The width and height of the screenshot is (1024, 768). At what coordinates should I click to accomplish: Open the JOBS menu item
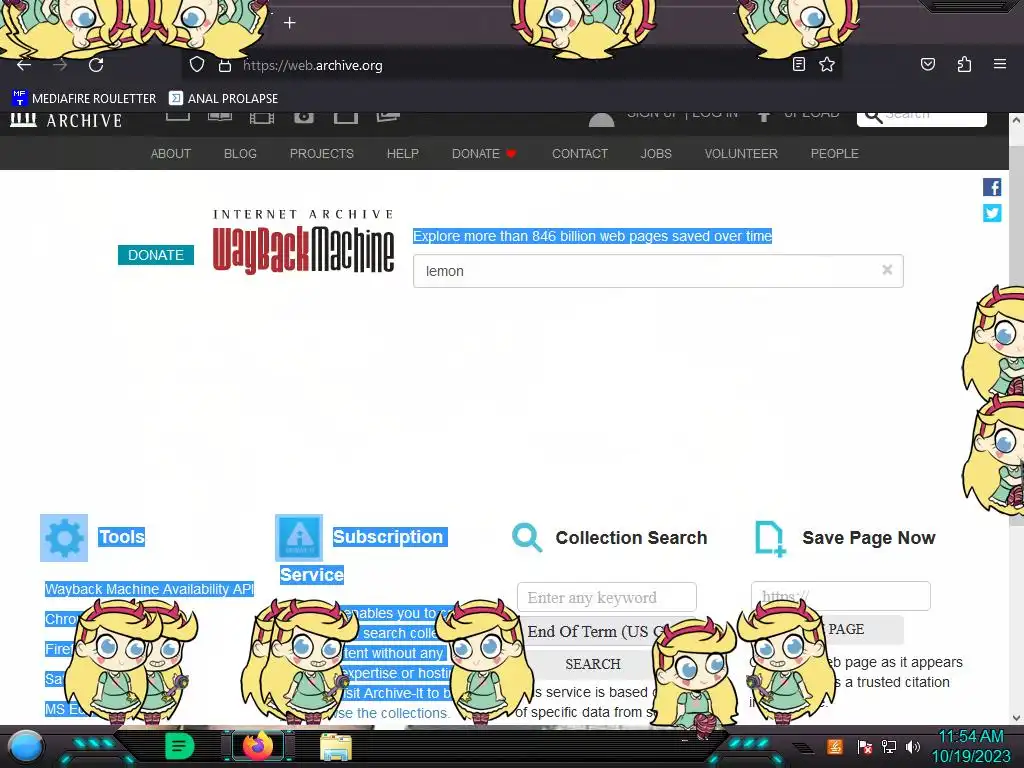(656, 153)
